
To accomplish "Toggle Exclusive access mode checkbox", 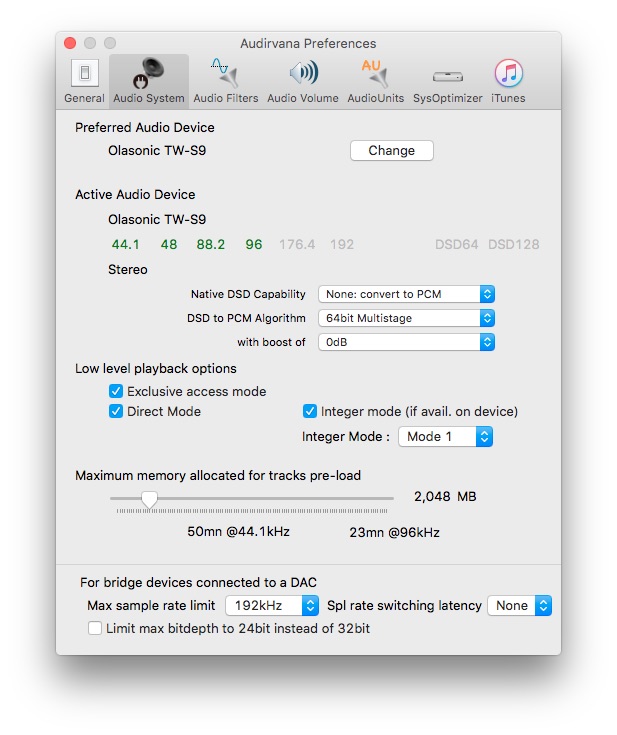I will pyautogui.click(x=116, y=391).
